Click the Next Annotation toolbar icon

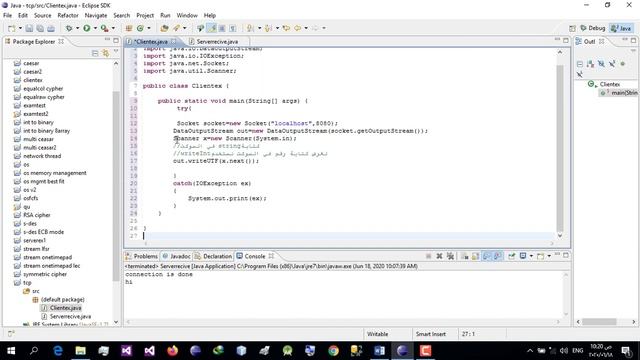tap(250, 28)
